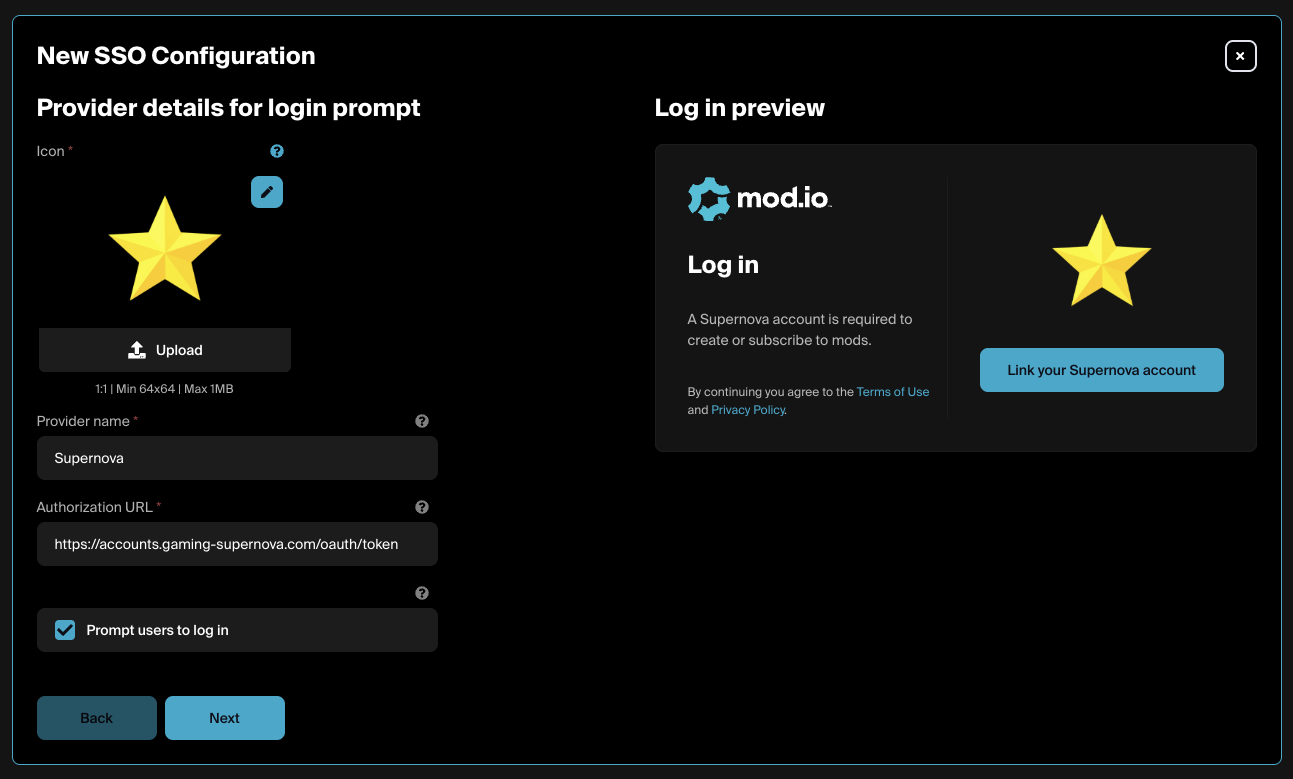Open the Terms of Use link

click(x=893, y=392)
